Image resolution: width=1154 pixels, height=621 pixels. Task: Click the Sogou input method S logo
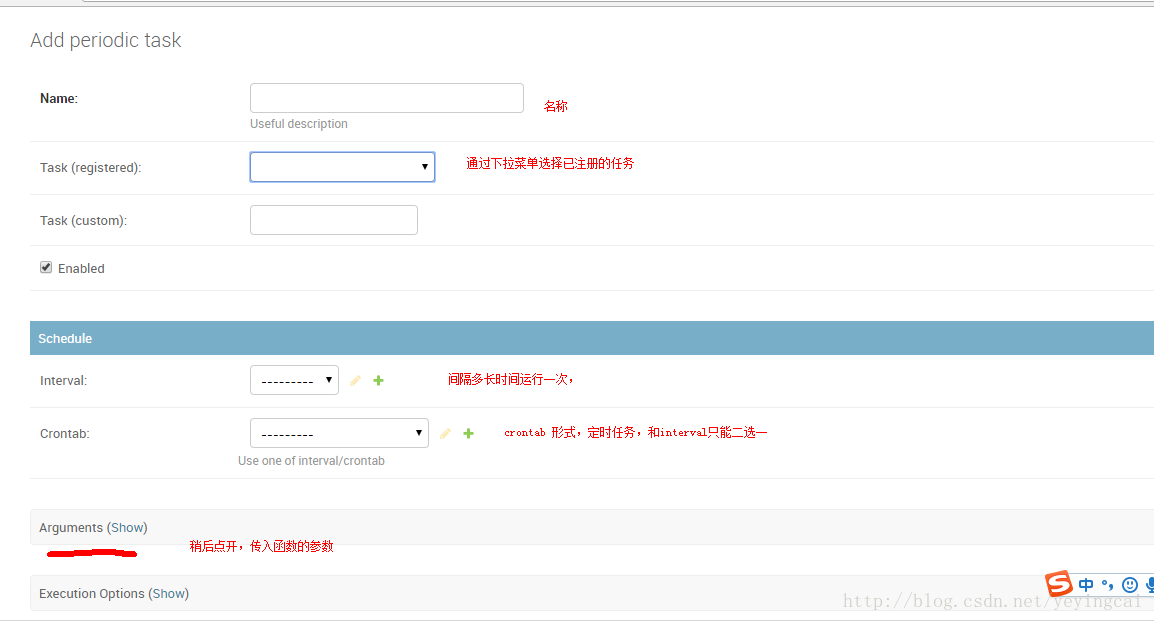[x=1058, y=584]
